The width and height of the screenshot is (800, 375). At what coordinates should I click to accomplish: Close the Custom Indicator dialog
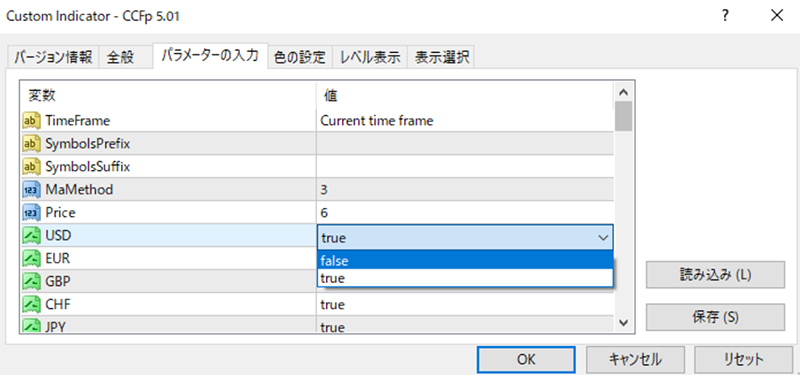click(777, 16)
